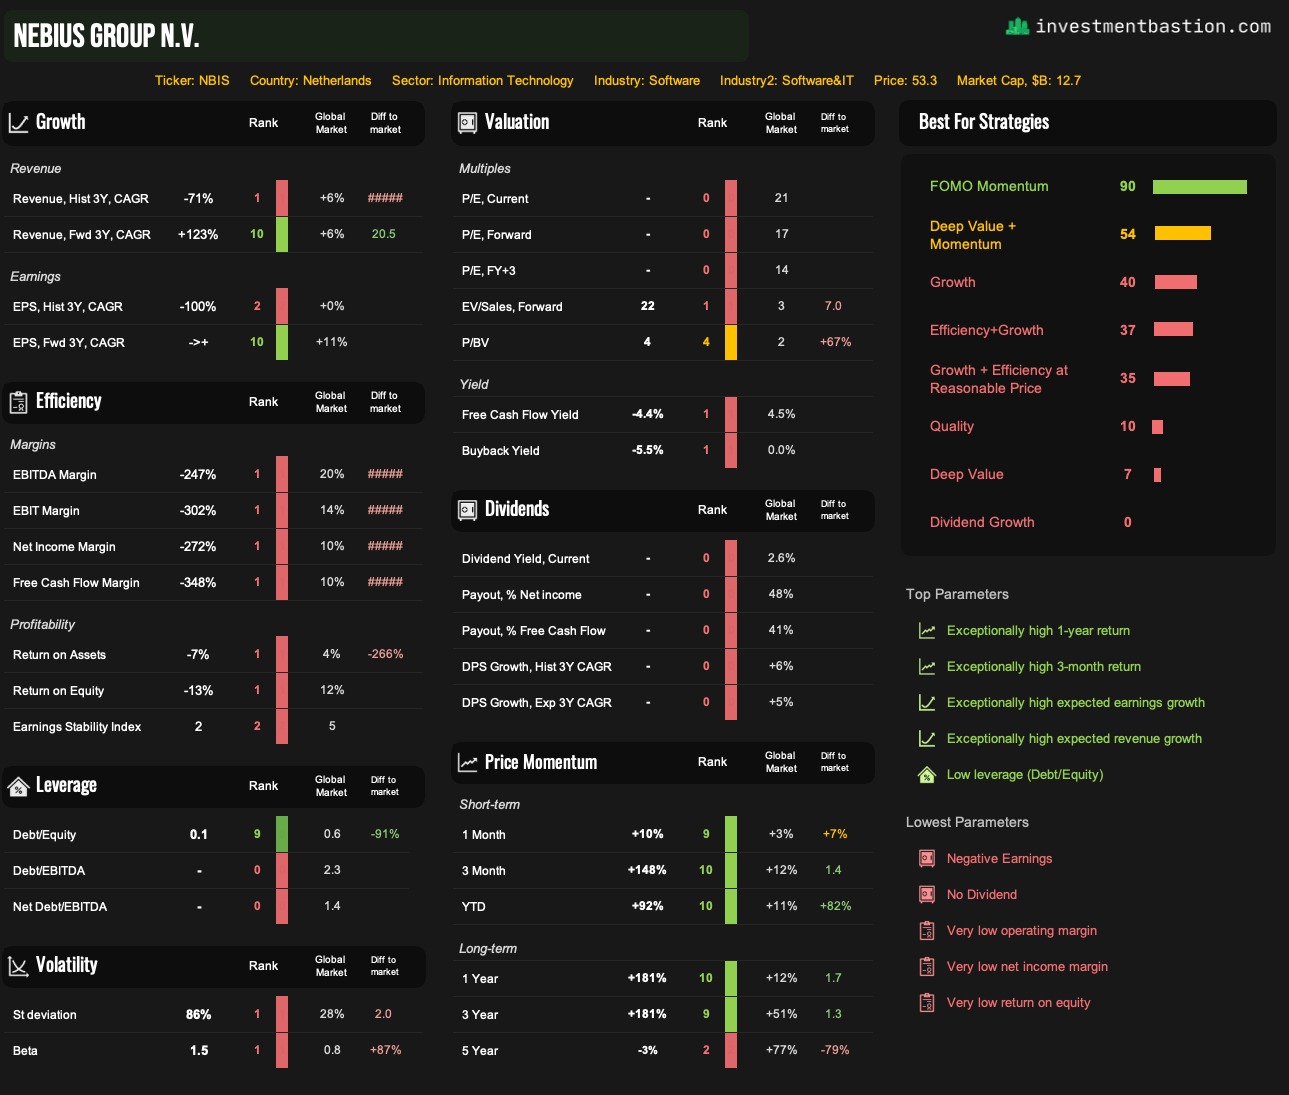The image size is (1289, 1095).
Task: Click the Debt/Equity row label
Action: point(44,835)
